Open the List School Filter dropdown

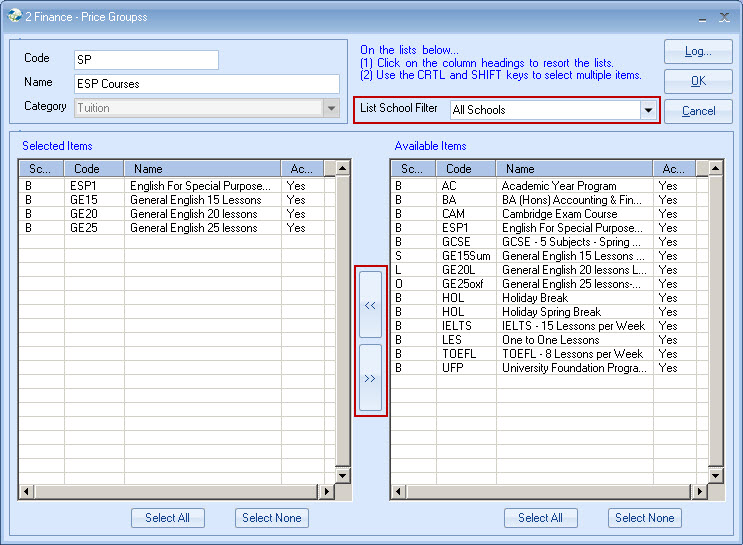pyautogui.click(x=648, y=110)
